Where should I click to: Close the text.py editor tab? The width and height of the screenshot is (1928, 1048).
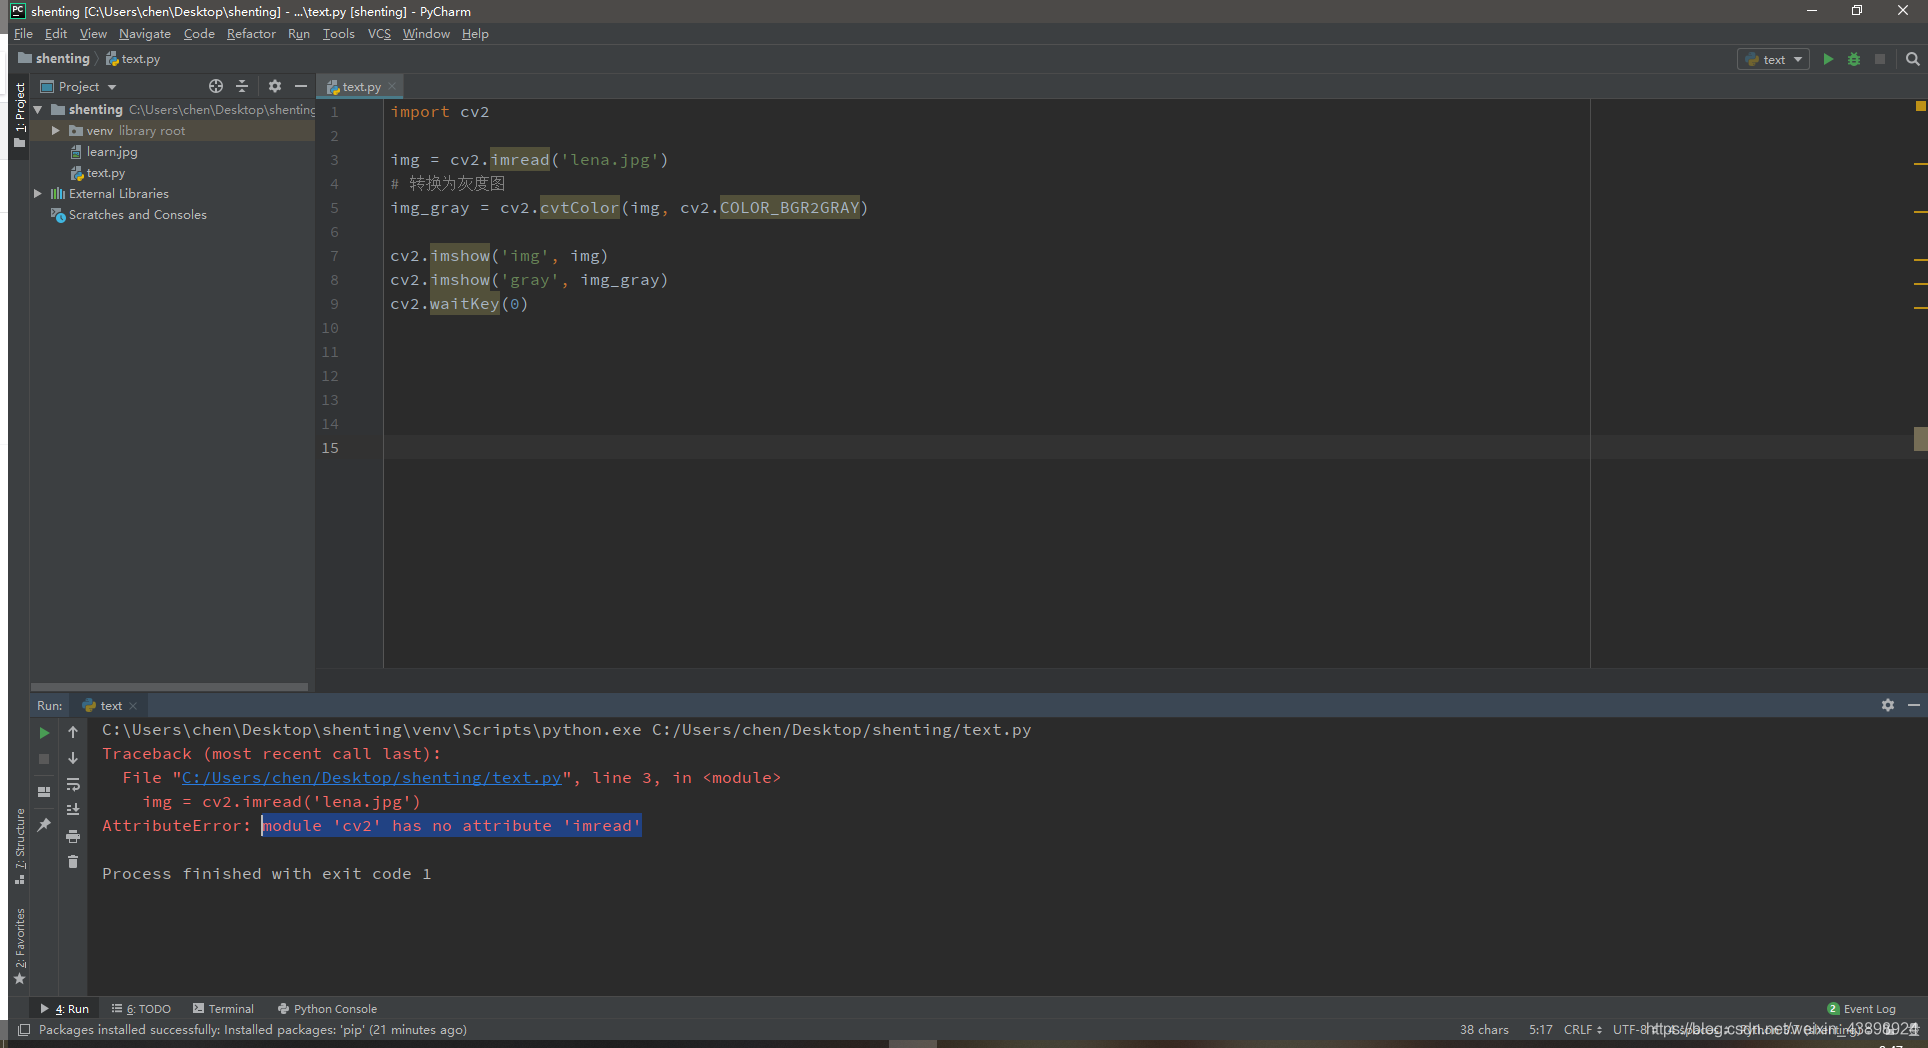[x=393, y=87]
